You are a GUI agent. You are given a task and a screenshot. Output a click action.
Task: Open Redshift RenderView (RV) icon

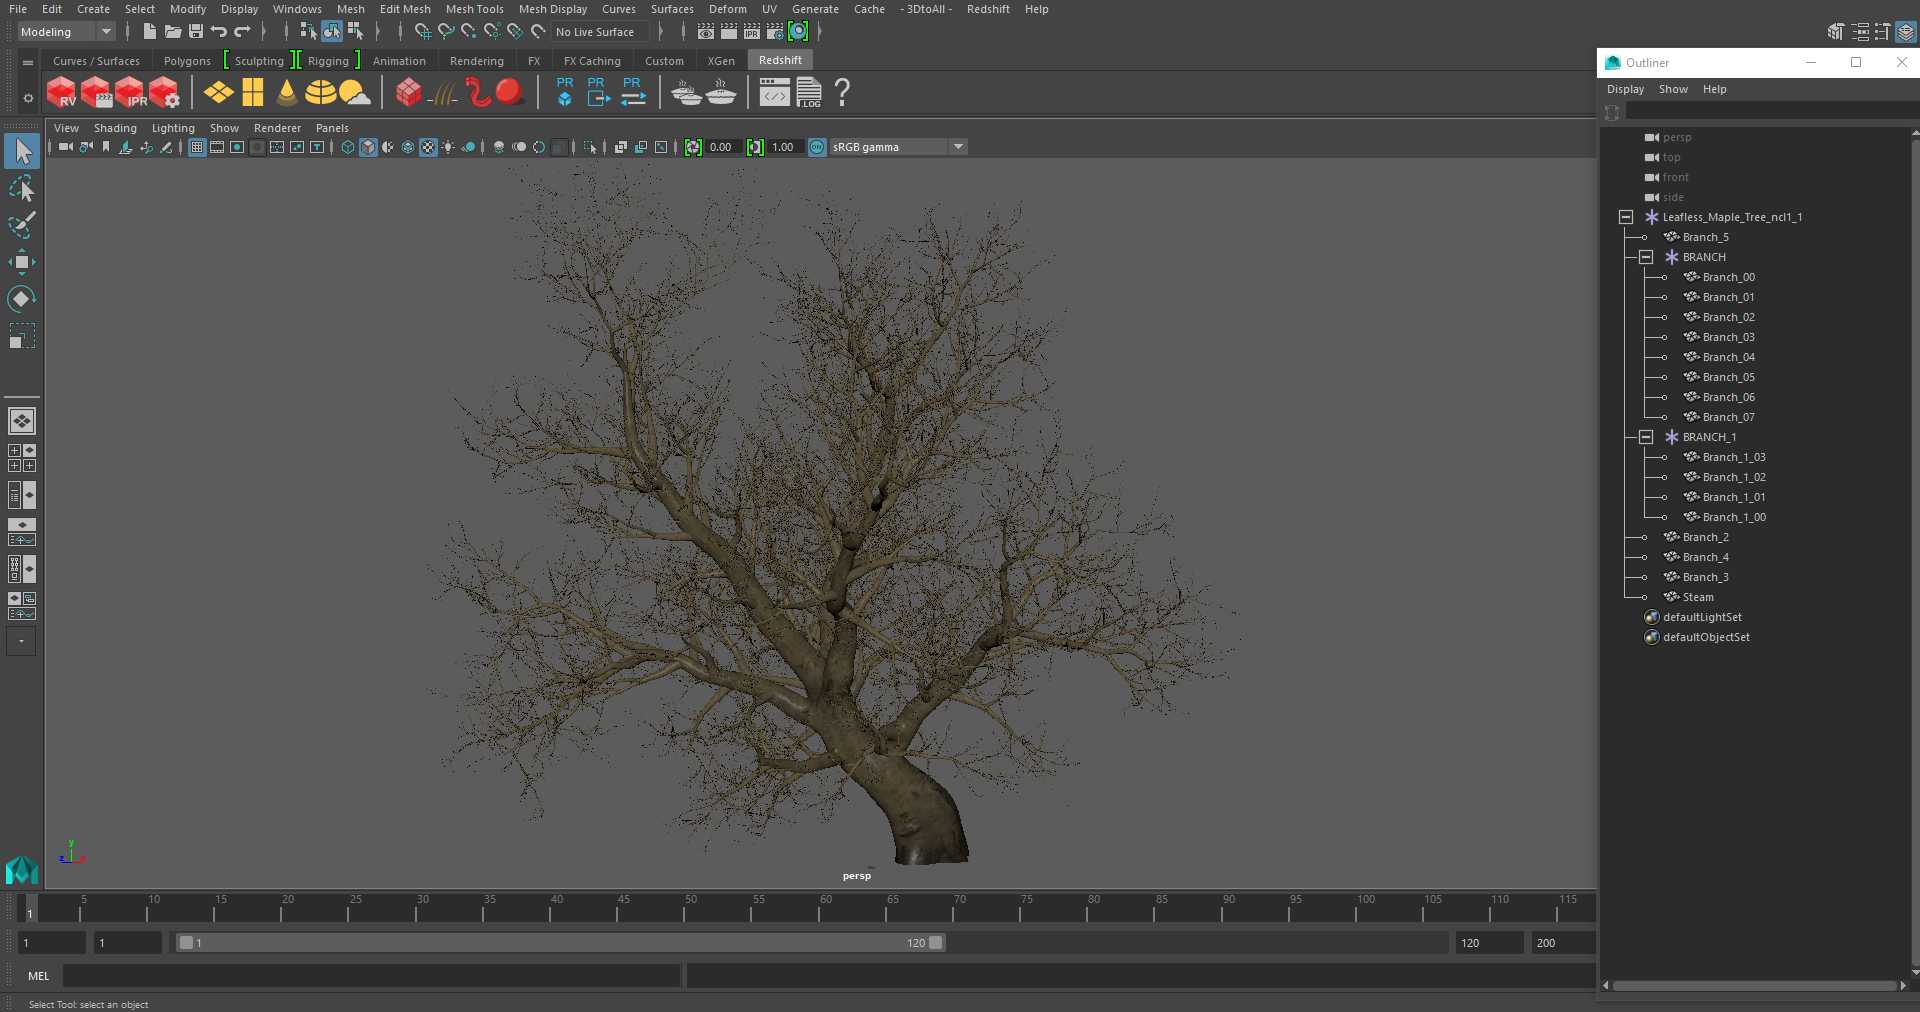click(61, 93)
